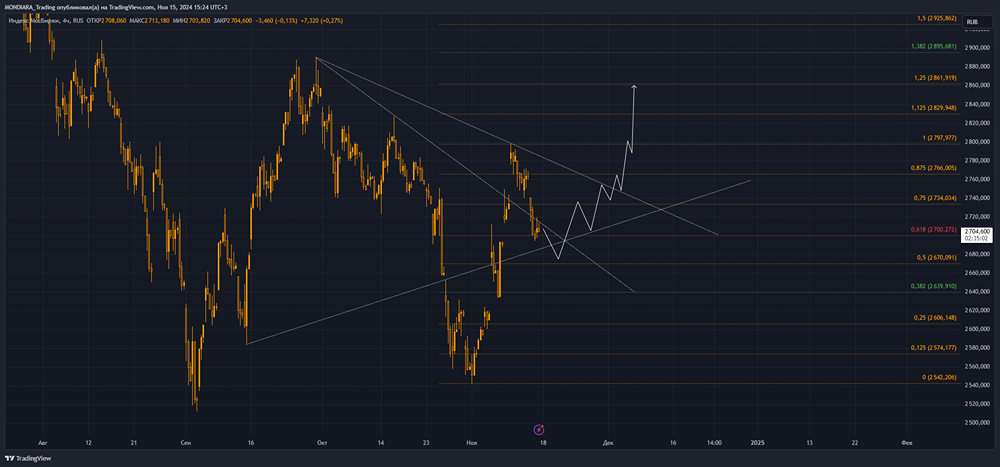Click the close price value 2 704,600
1000x467 pixels.
tap(239, 20)
